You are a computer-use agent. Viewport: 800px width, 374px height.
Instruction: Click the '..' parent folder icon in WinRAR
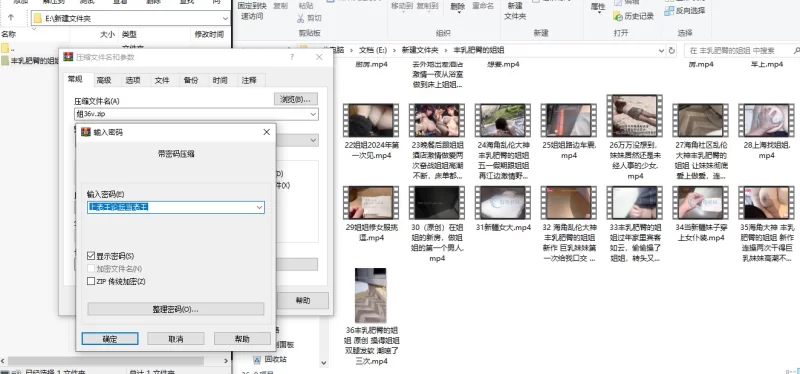click(x=5, y=48)
